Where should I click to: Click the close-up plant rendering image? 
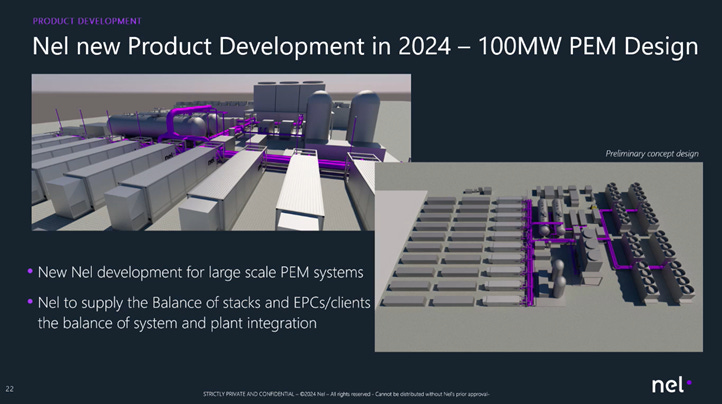[221, 152]
